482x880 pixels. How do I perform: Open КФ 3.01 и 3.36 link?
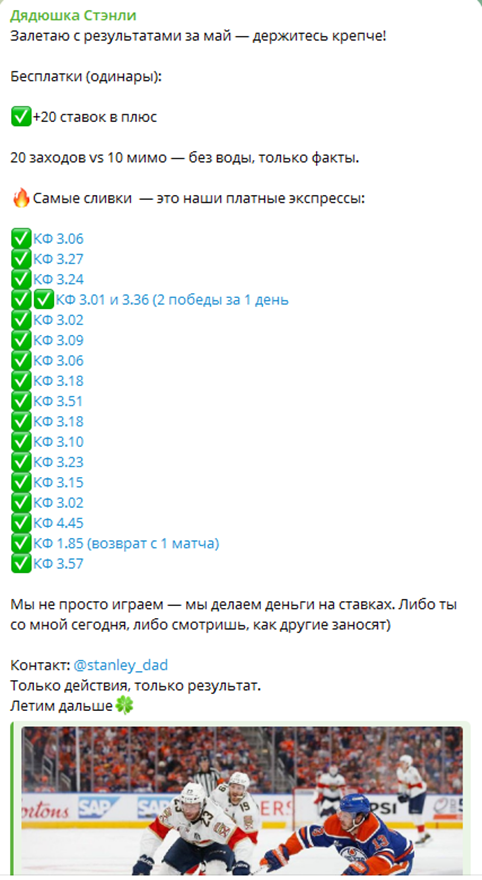pyautogui.click(x=172, y=300)
